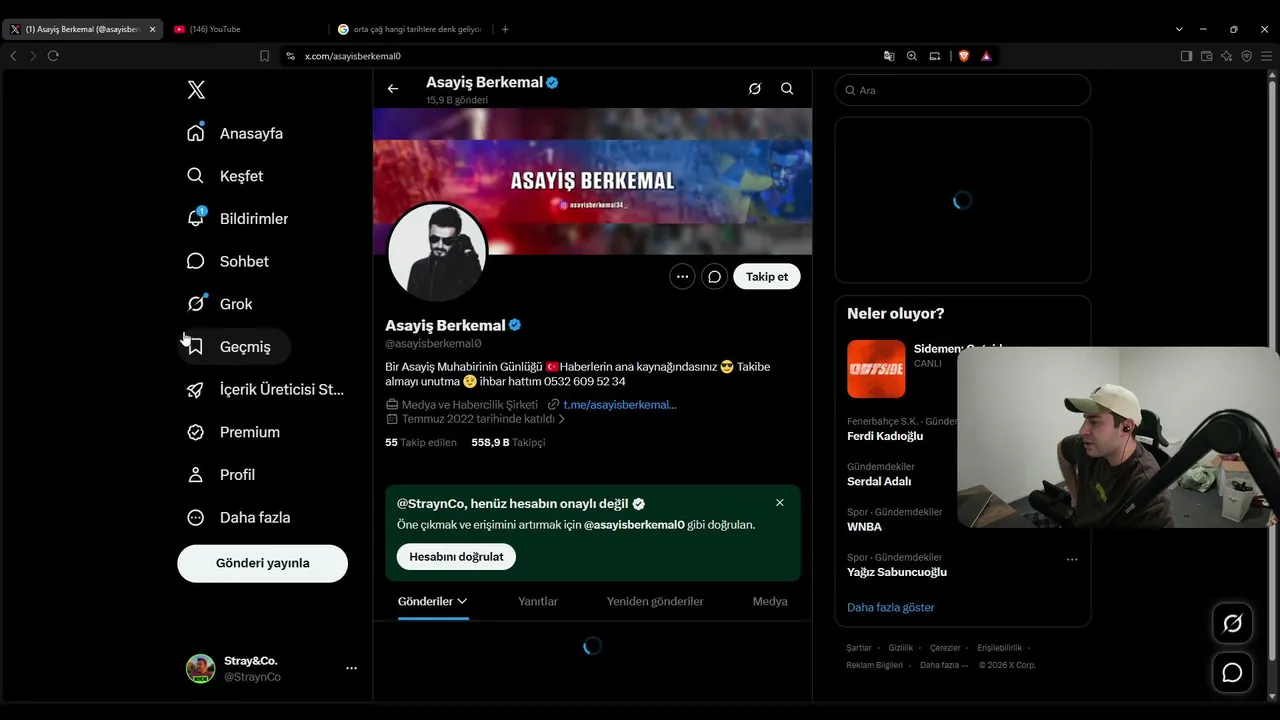Open the Premium menu item
The width and height of the screenshot is (1280, 720).
tap(234, 432)
